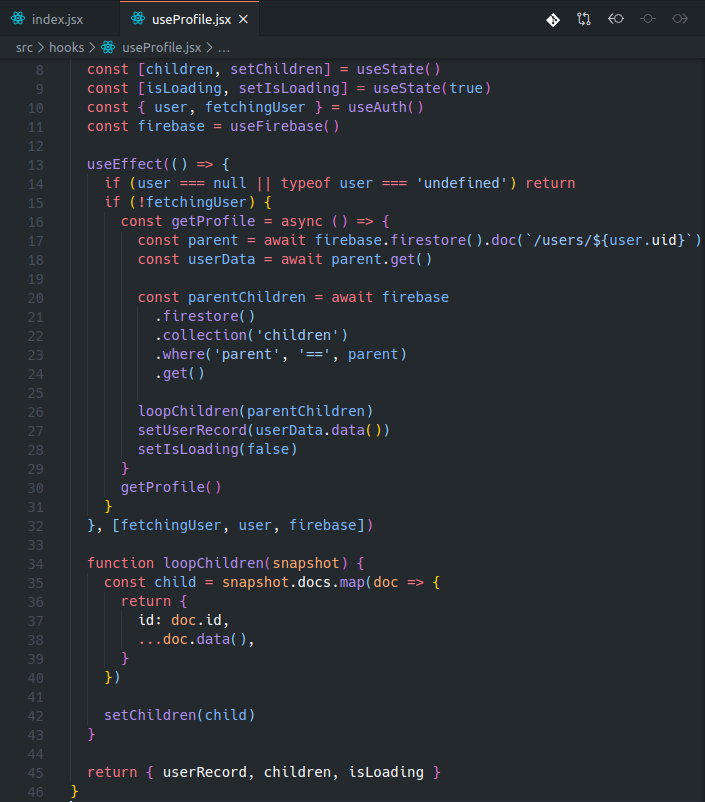The image size is (705, 802).
Task: Click the useEffect call on line 13
Action: (124, 165)
